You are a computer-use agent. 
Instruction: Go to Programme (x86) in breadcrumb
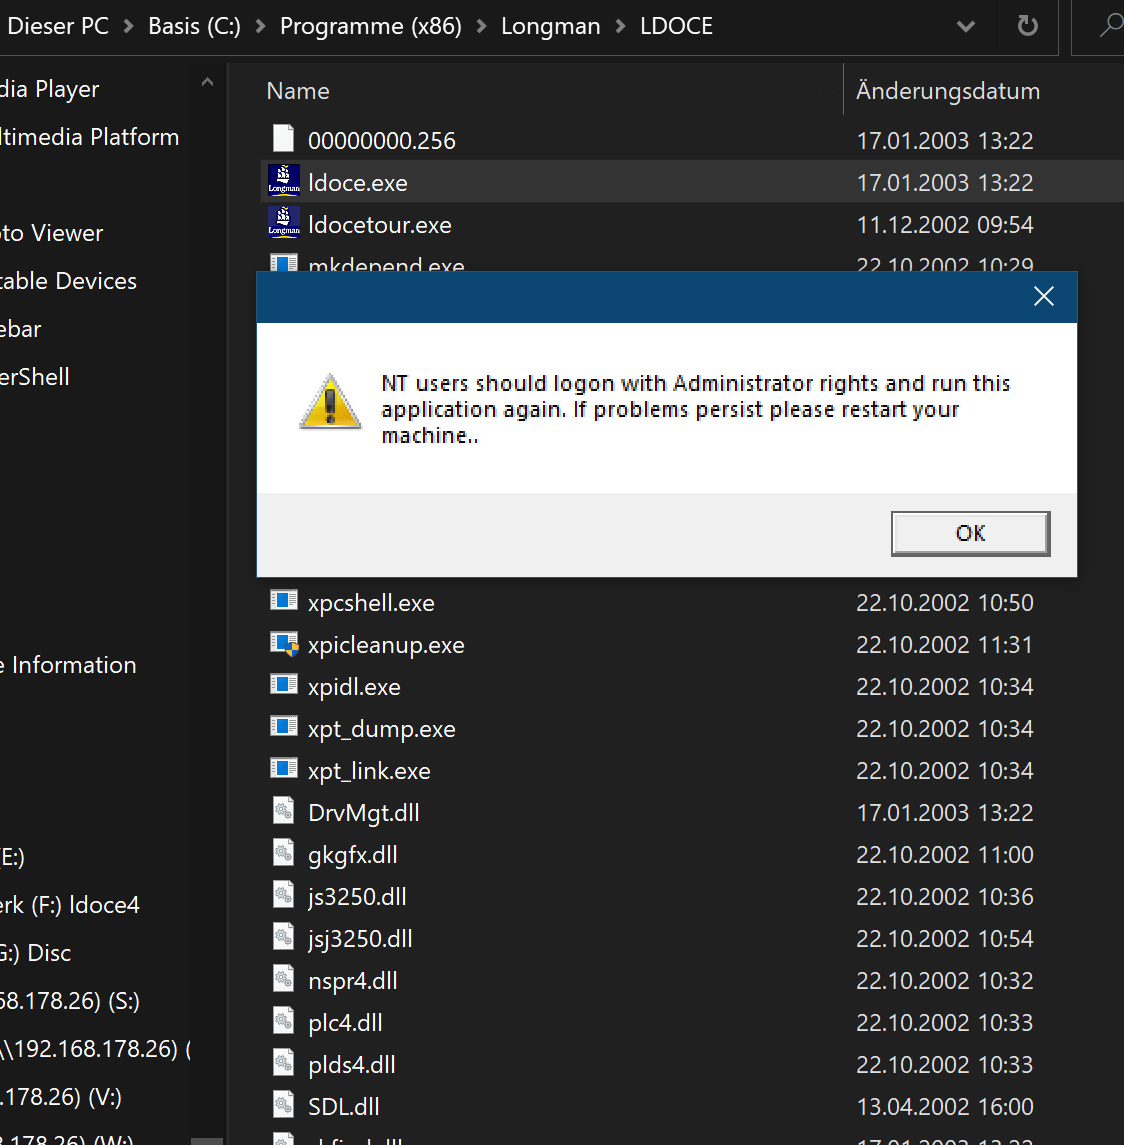pyautogui.click(x=371, y=26)
